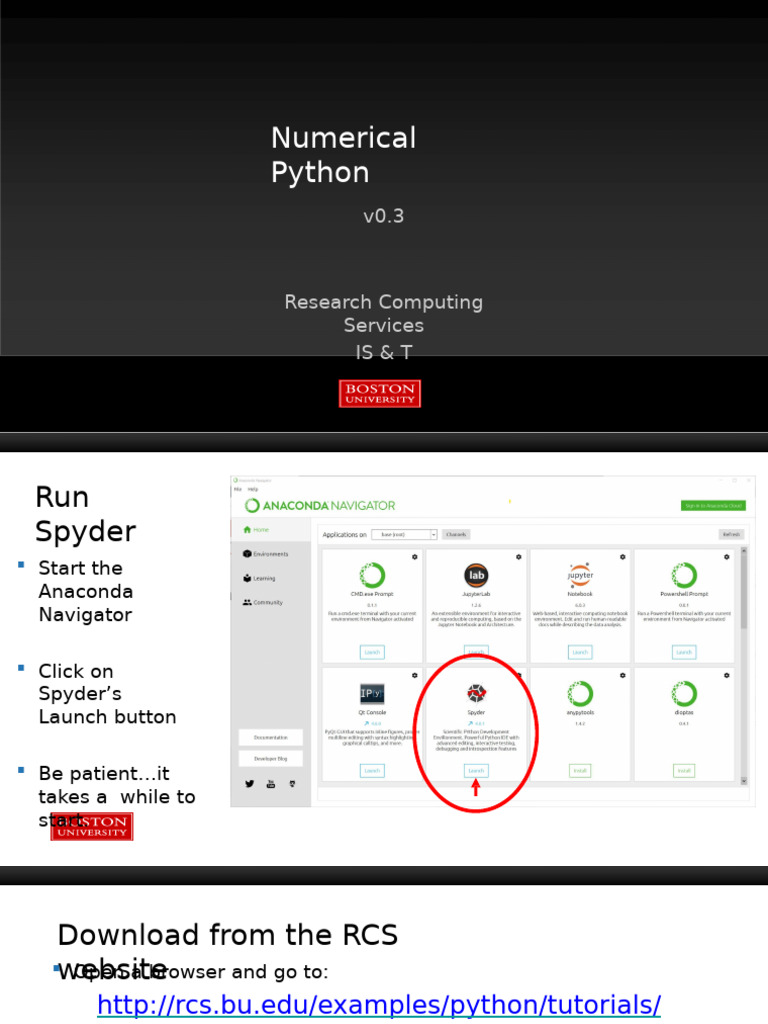
Task: Launch Qt Console
Action: [x=372, y=771]
